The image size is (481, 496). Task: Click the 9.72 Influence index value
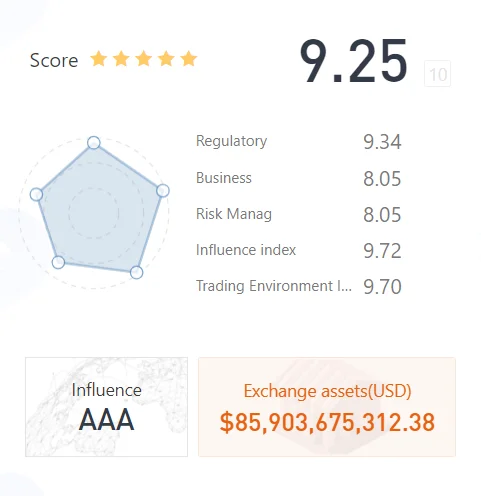[x=382, y=251]
